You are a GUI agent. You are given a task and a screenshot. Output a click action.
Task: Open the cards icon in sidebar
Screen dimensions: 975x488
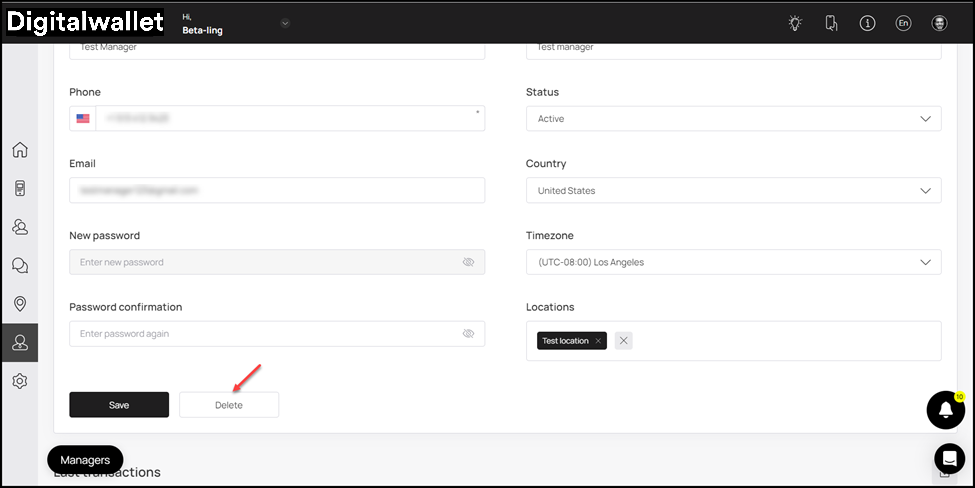click(x=20, y=188)
